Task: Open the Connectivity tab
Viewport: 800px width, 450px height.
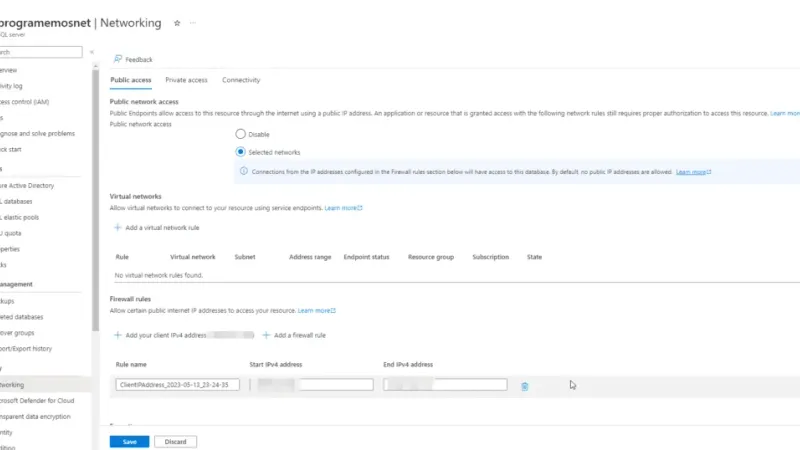Action: point(241,80)
